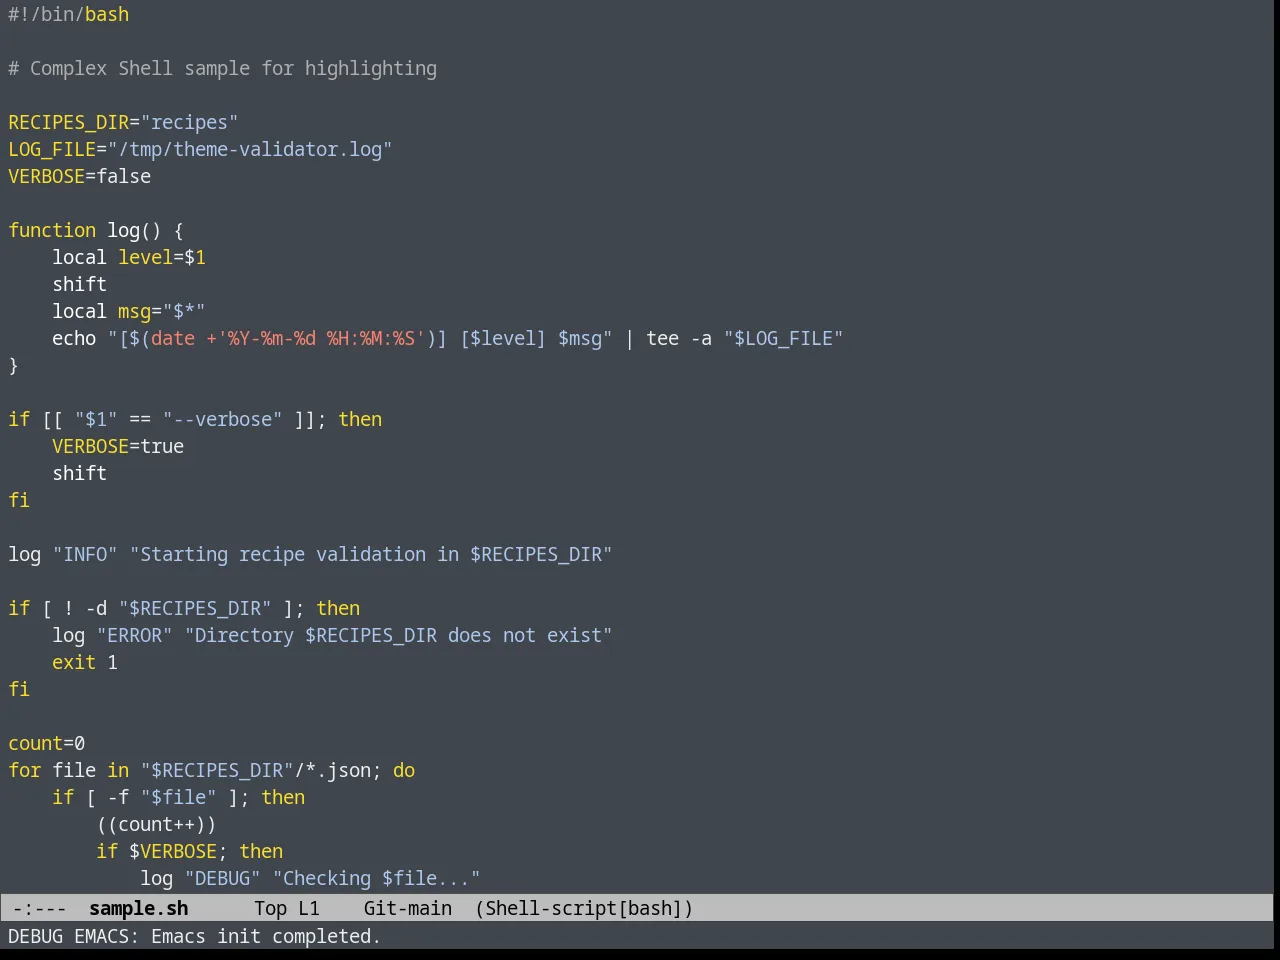This screenshot has height=960, width=1280.
Task: Click the '-f "$file"' test condition
Action: (162, 797)
